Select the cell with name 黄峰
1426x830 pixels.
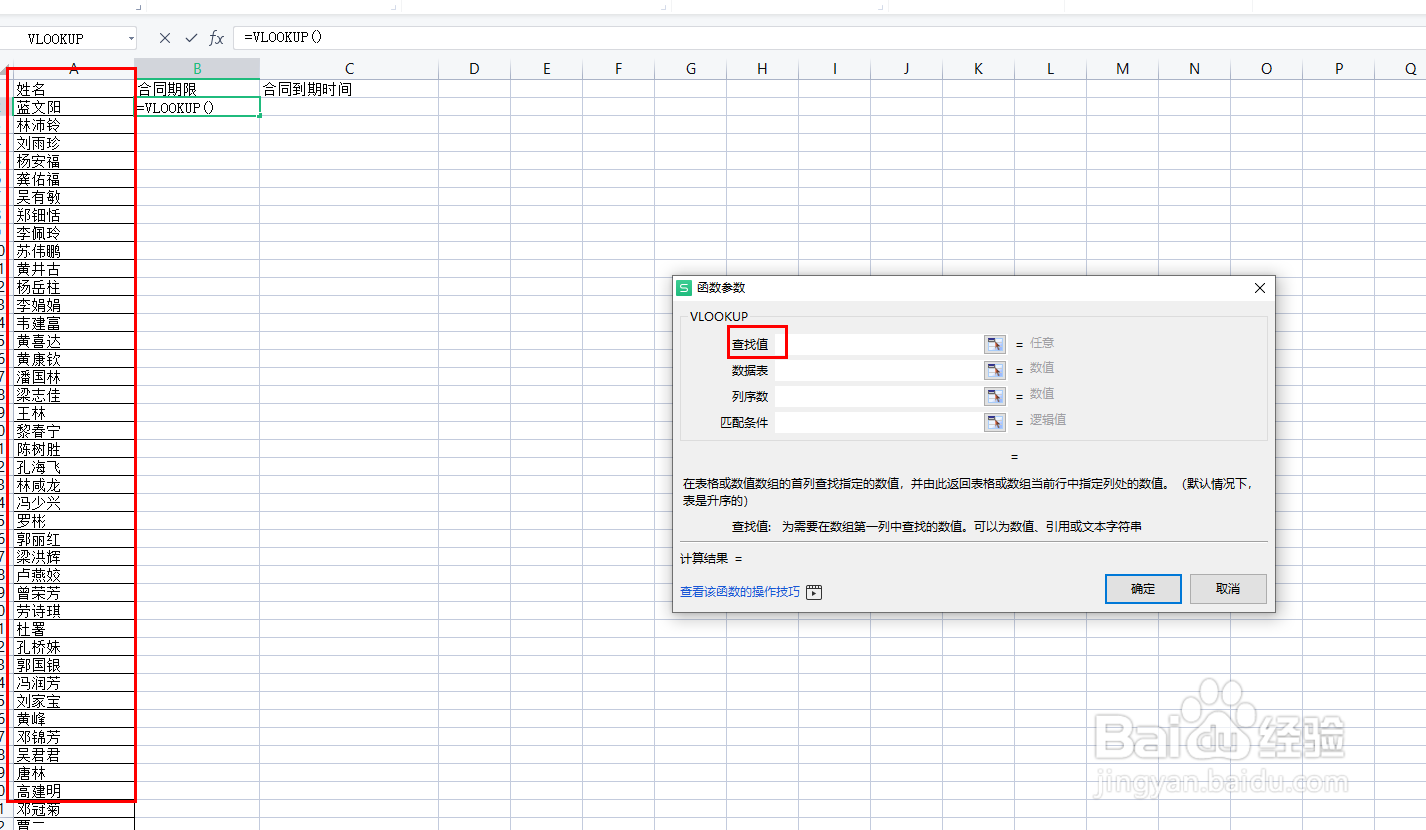pos(73,719)
